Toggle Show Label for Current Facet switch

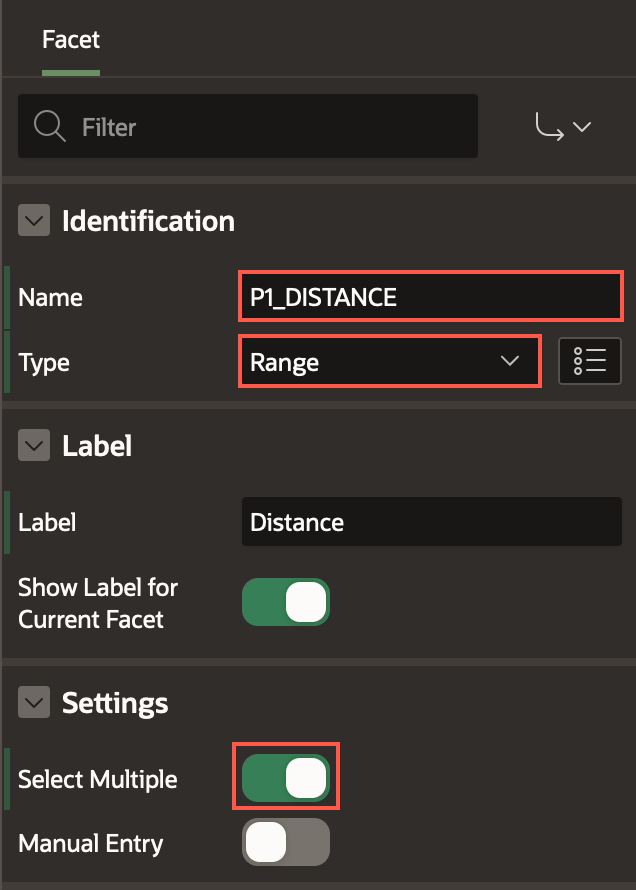(x=286, y=603)
